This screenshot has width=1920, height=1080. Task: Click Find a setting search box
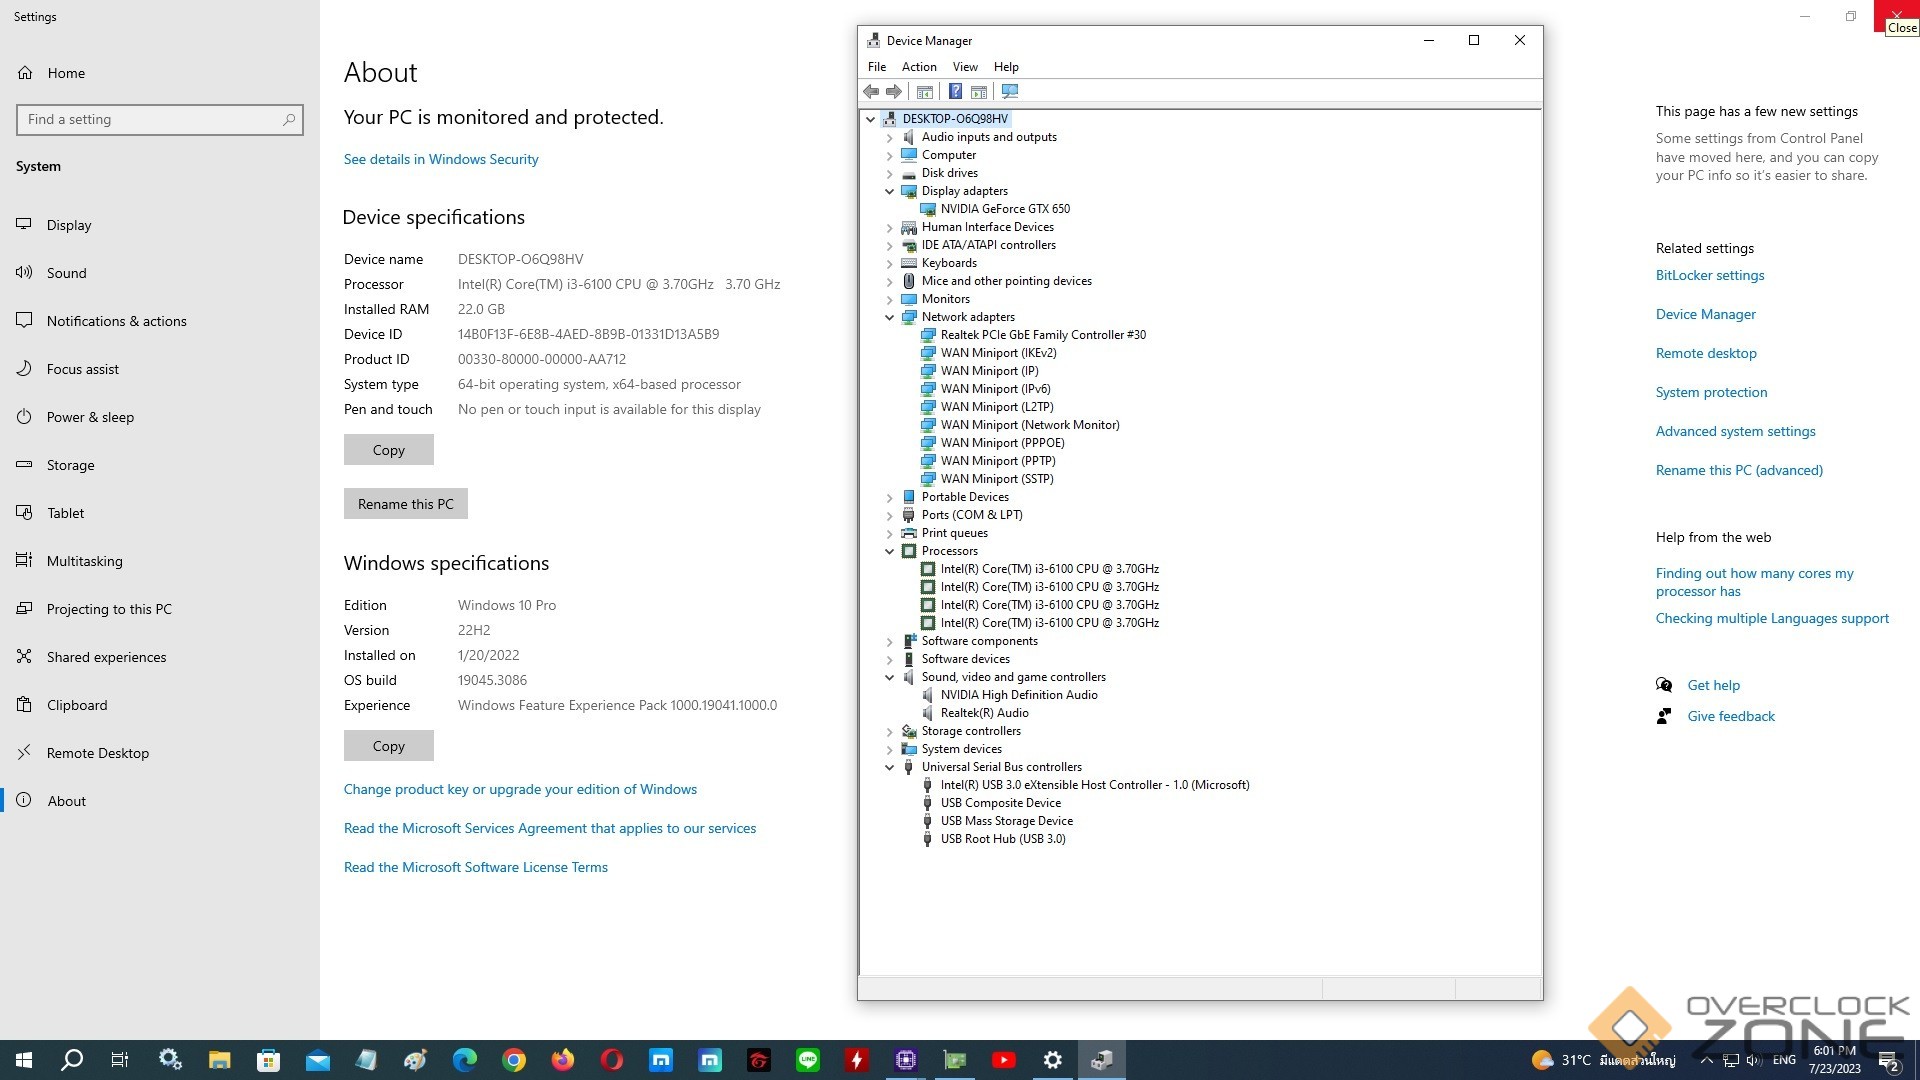[160, 120]
